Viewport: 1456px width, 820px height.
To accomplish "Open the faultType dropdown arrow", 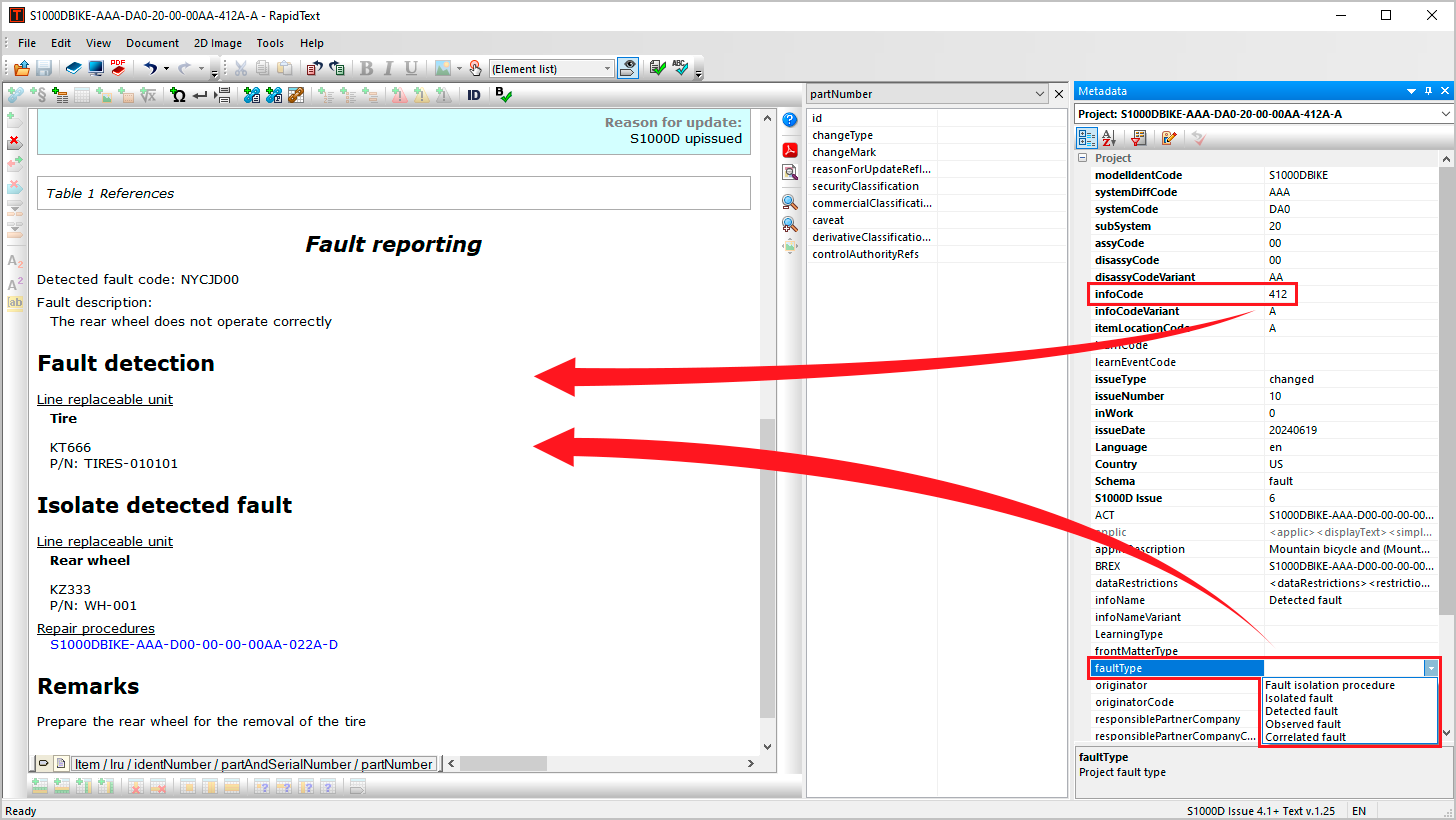I will click(x=1432, y=668).
